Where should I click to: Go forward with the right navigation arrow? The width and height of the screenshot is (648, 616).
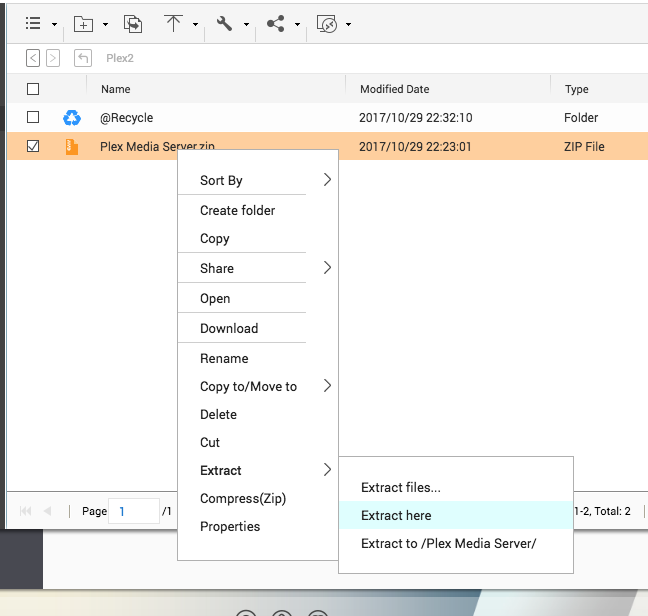[53, 58]
